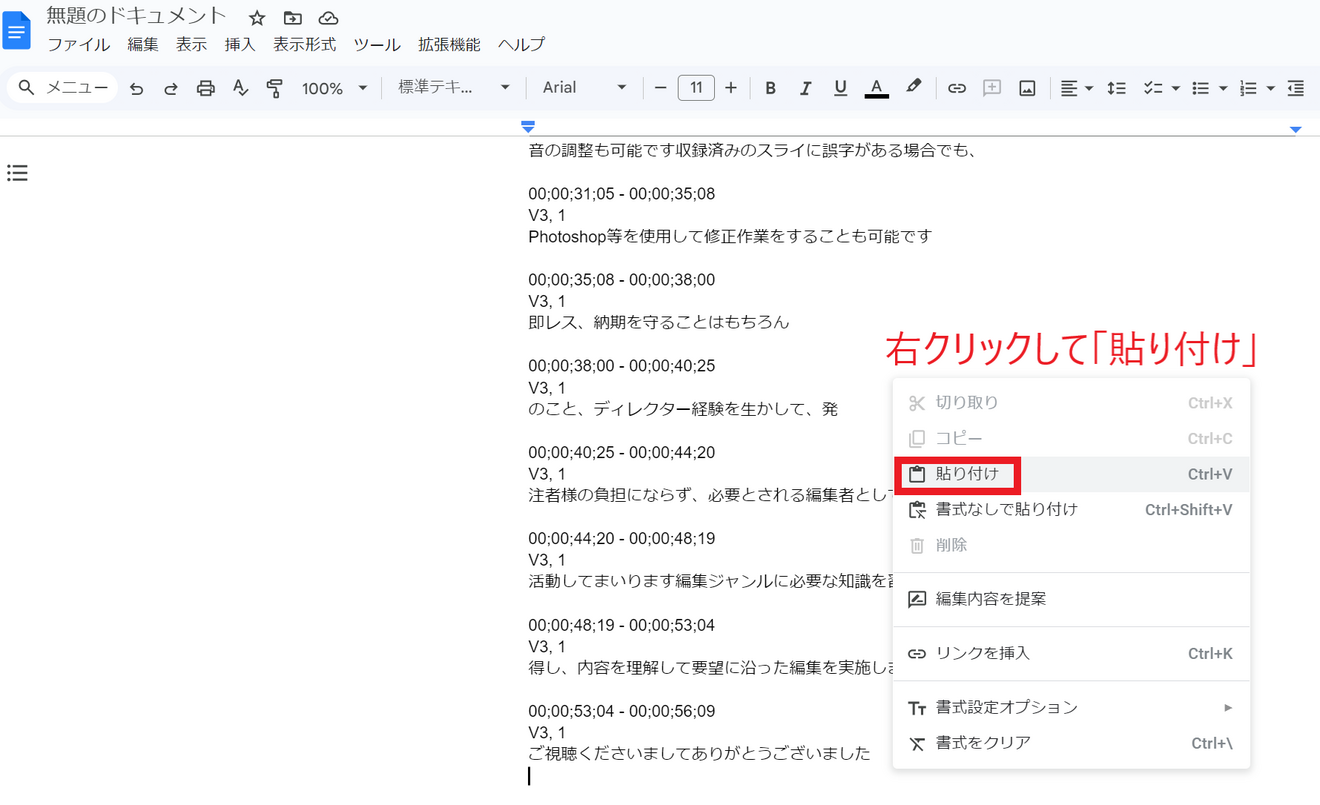Click the timestamp 00;00;31;05 - 00;00;35;08
Image resolution: width=1320 pixels, height=805 pixels.
622,194
